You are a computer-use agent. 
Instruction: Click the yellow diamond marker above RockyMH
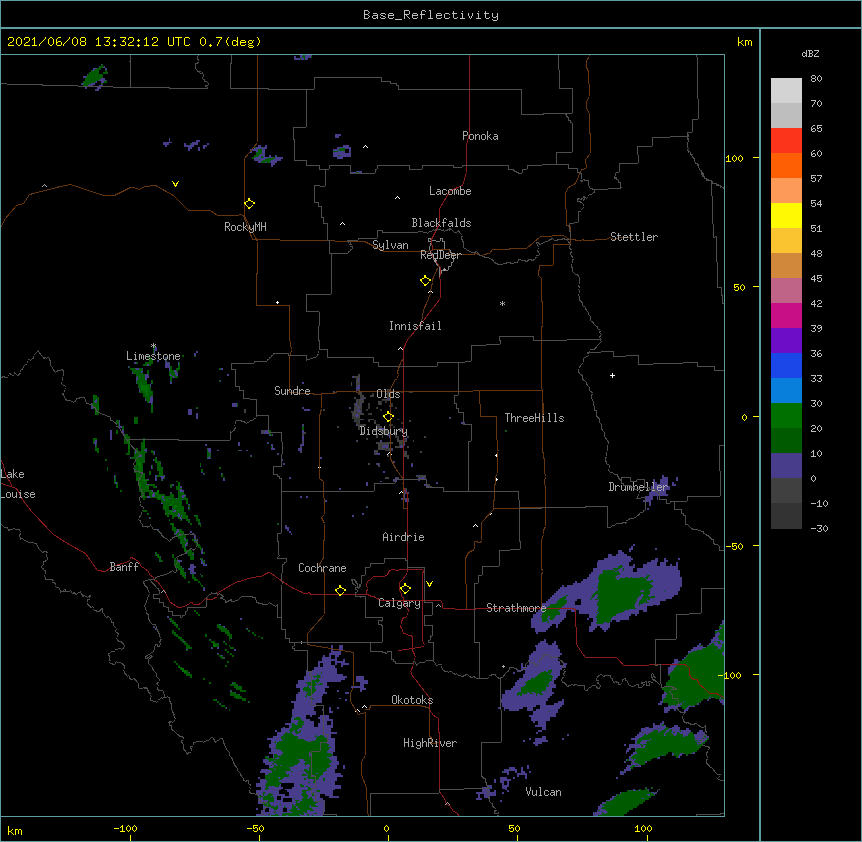click(250, 204)
